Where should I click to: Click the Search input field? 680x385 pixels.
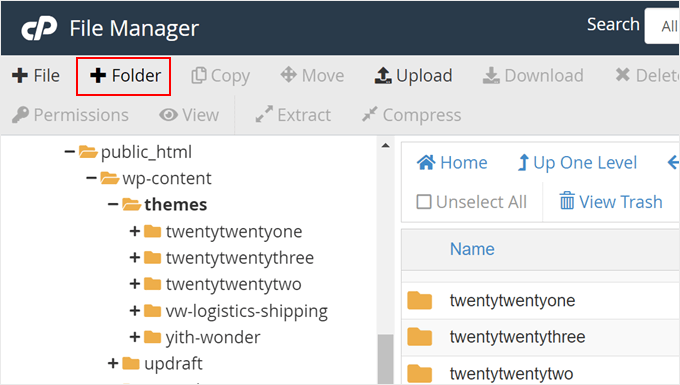[662, 26]
